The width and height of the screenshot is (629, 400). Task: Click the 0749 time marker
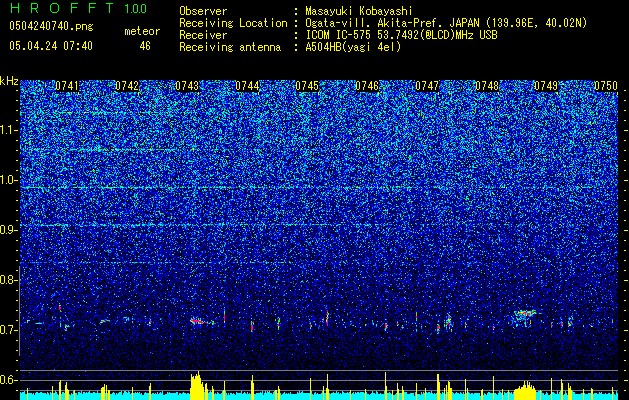(546, 86)
